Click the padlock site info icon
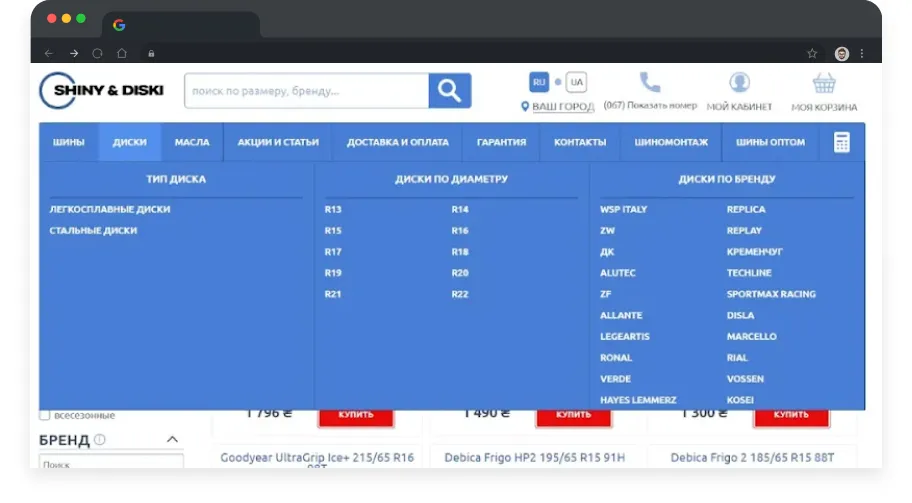This screenshot has height=503, width=912. click(151, 53)
